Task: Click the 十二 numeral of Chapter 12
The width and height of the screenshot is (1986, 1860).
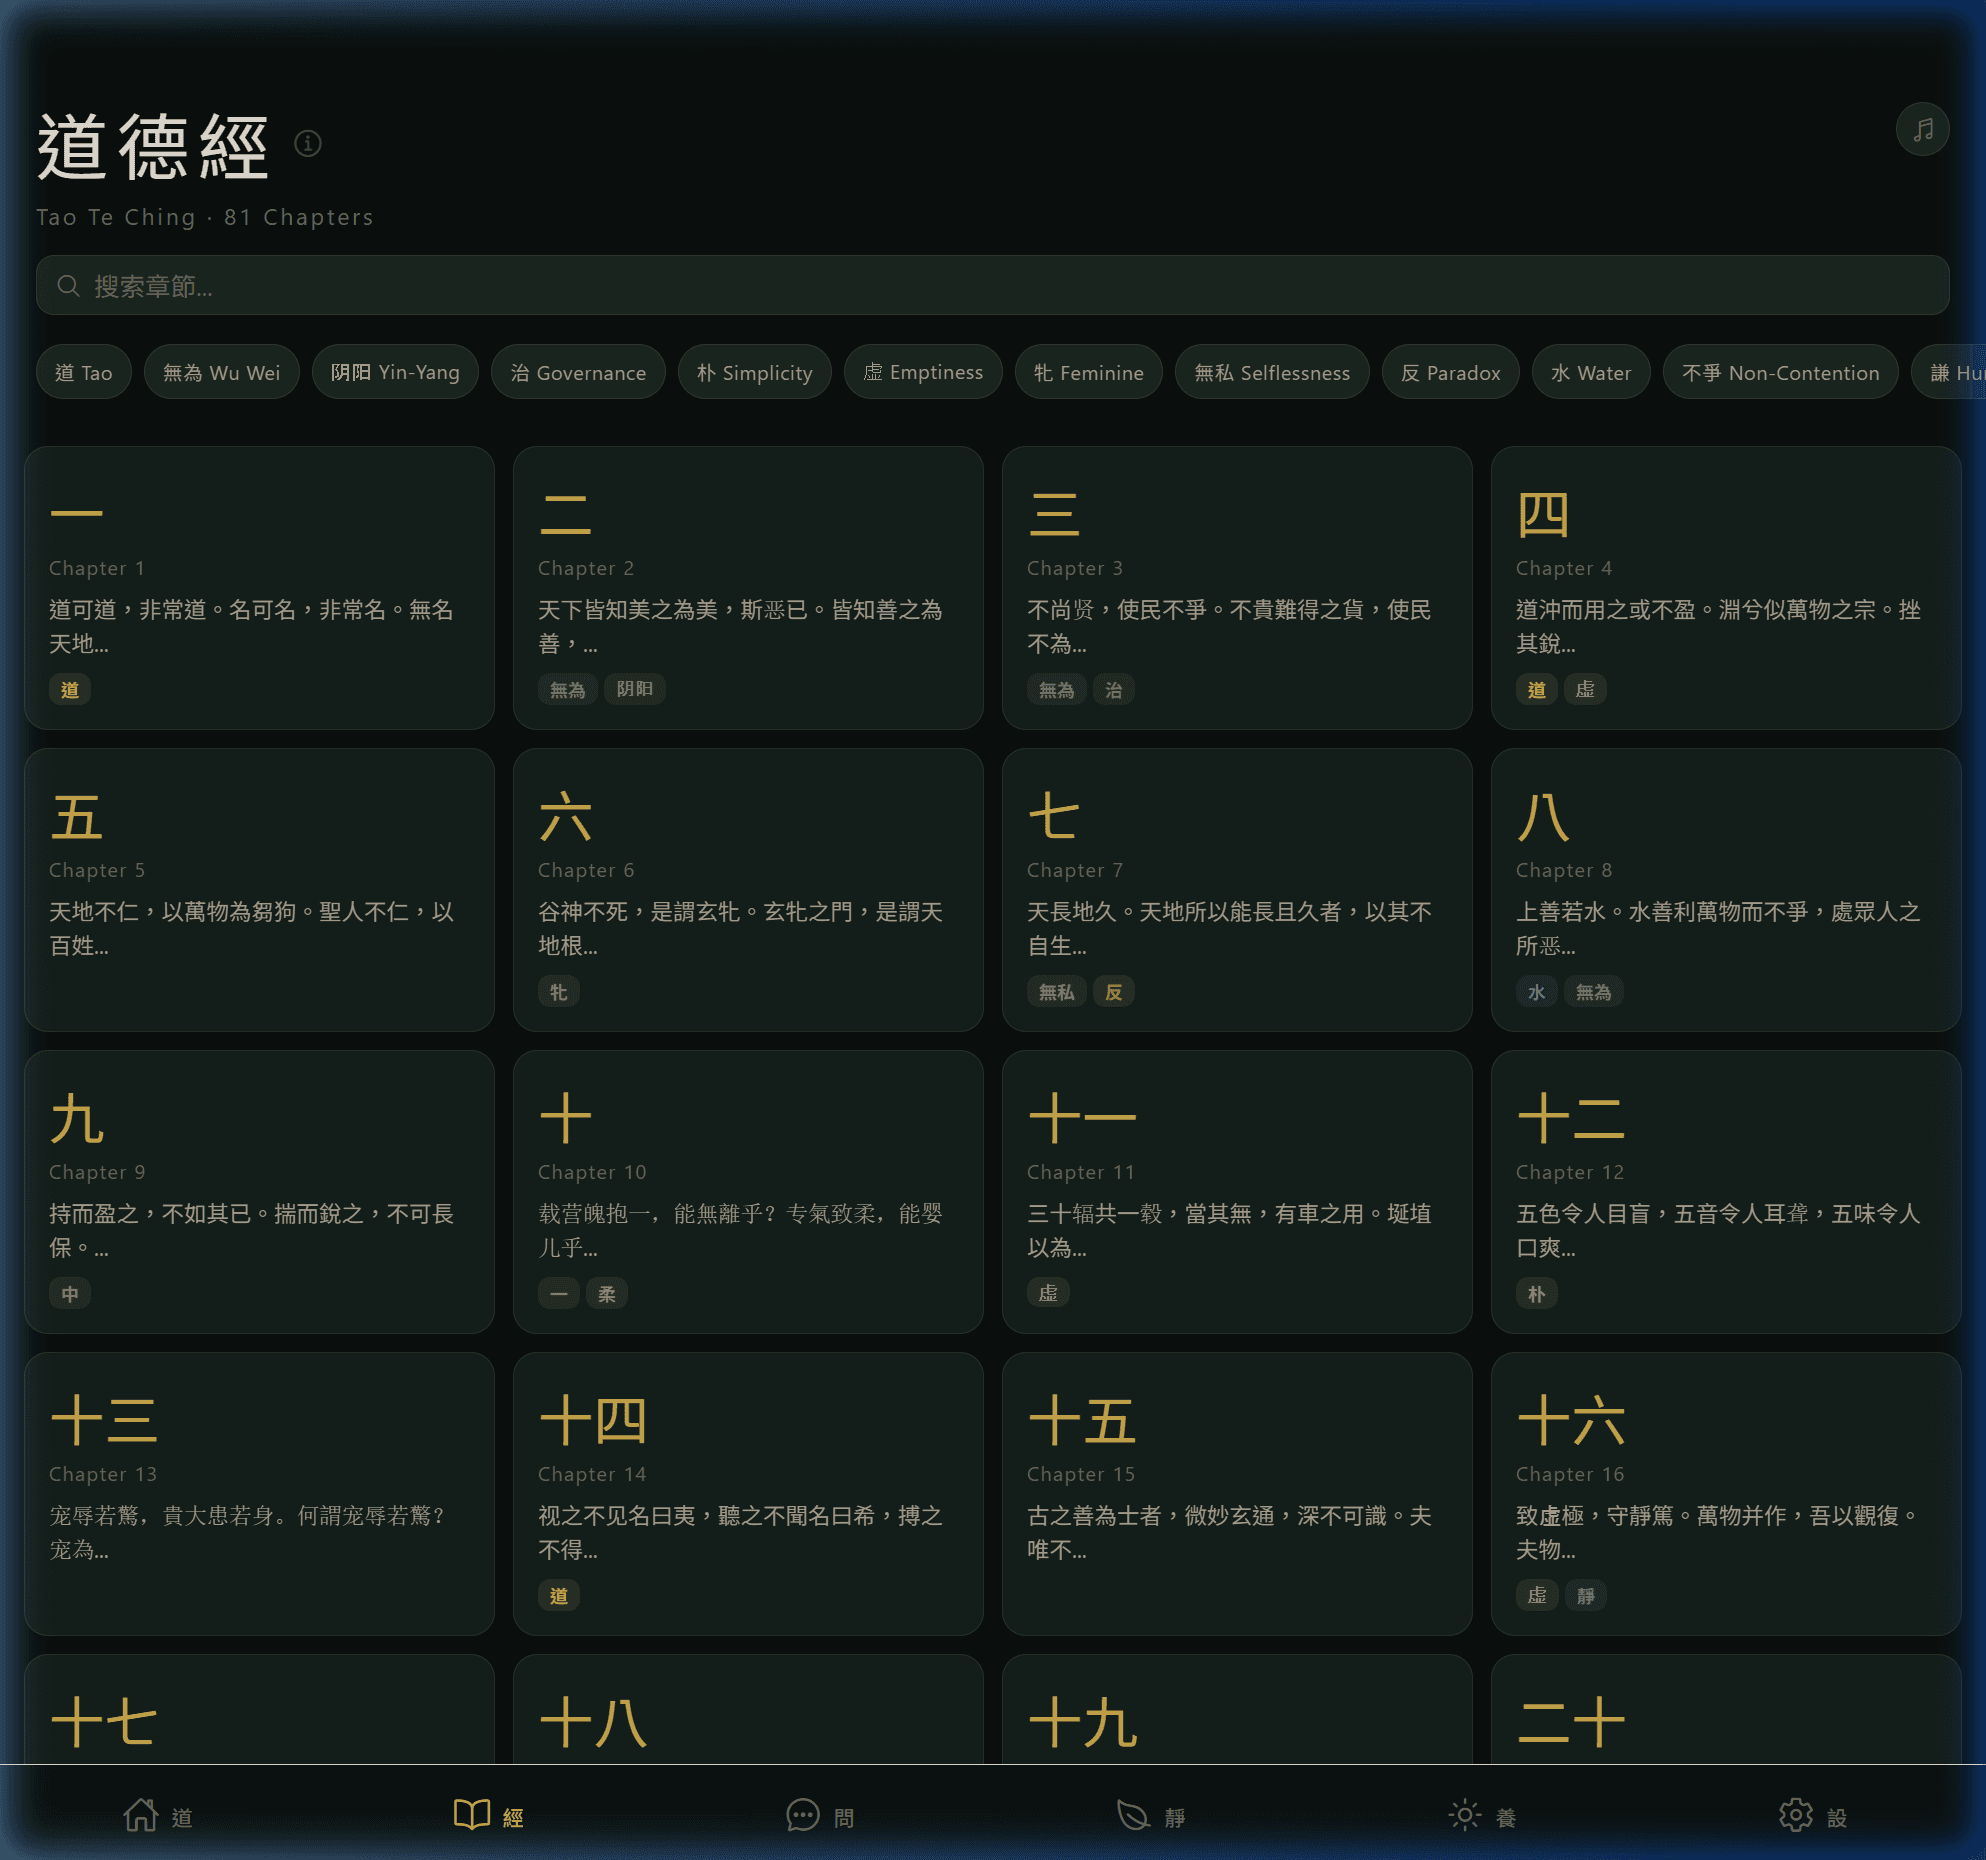Action: click(x=1571, y=1119)
